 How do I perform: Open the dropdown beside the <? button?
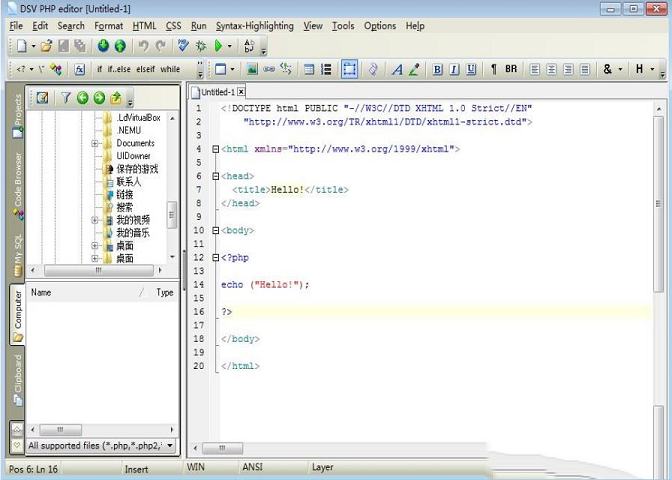click(31, 69)
